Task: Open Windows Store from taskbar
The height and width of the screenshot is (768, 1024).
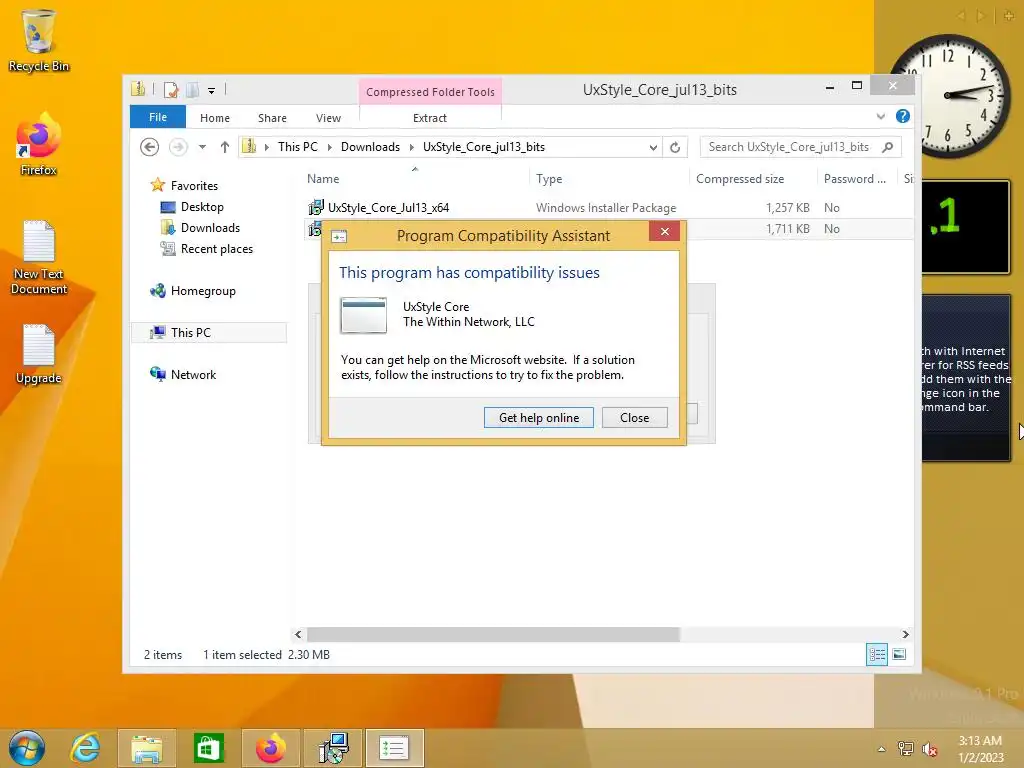Action: coord(208,748)
